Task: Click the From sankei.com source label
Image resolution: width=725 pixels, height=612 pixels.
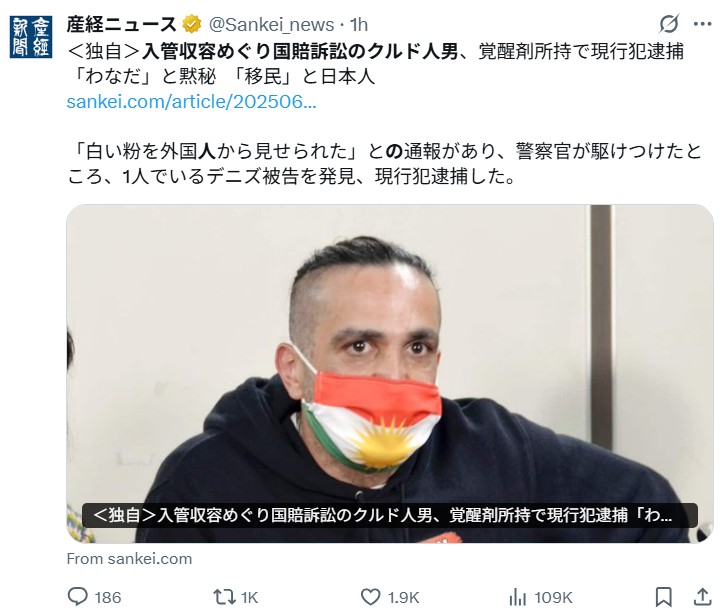Action: pyautogui.click(x=129, y=558)
